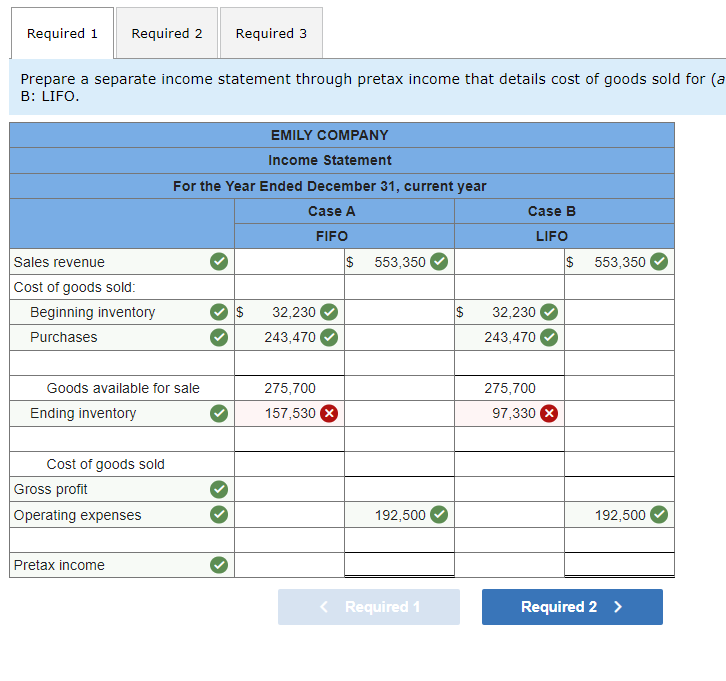726x681 pixels.
Task: Click check icon next to FIFO purchases 243,470
Action: coord(329,337)
